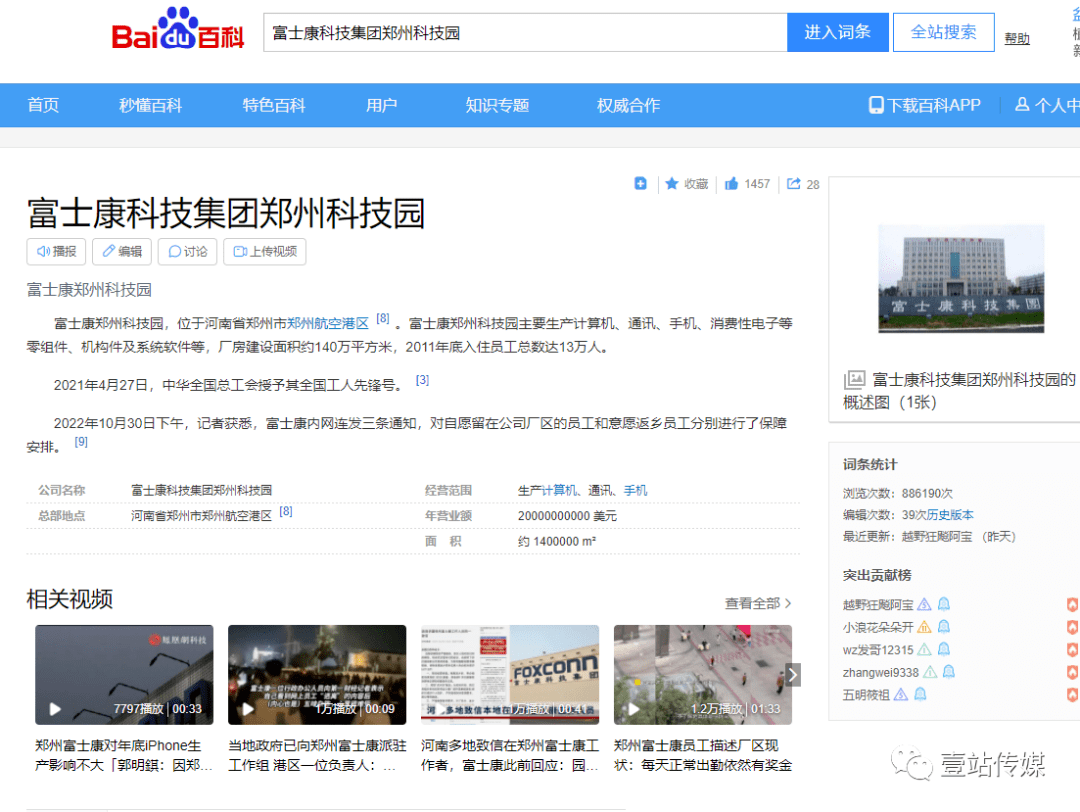Click the video carousel next arrow

792,675
